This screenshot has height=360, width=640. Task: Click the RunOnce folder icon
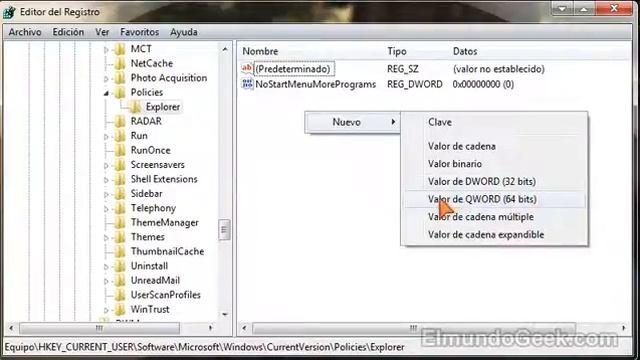pos(120,150)
